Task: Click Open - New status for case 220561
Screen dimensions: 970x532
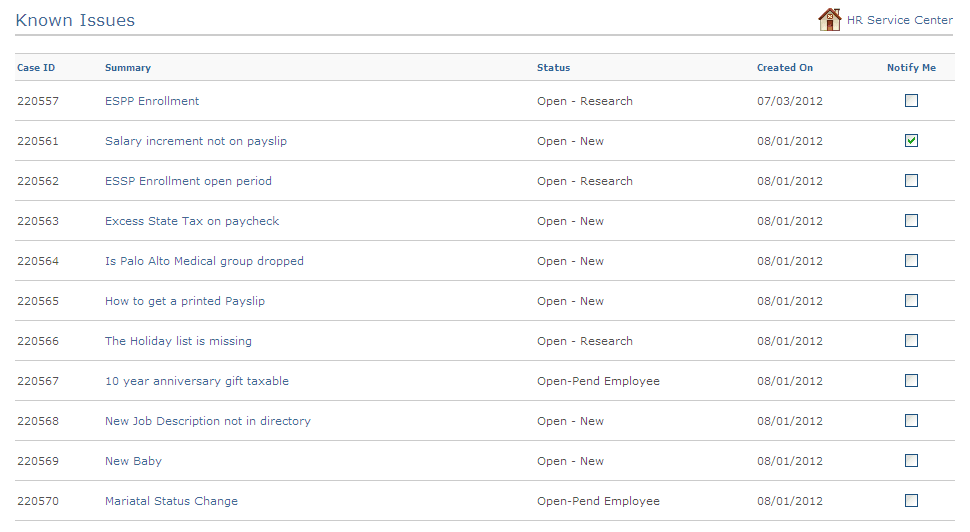Action: point(570,141)
